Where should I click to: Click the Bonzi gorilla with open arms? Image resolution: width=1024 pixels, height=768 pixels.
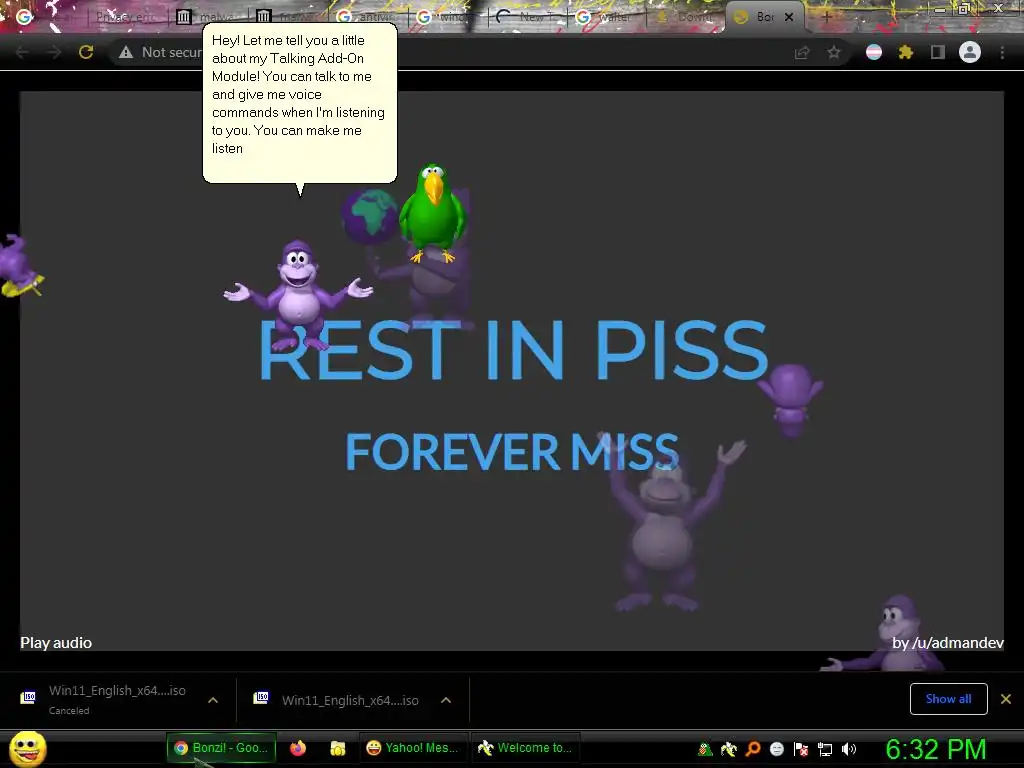coord(298,294)
